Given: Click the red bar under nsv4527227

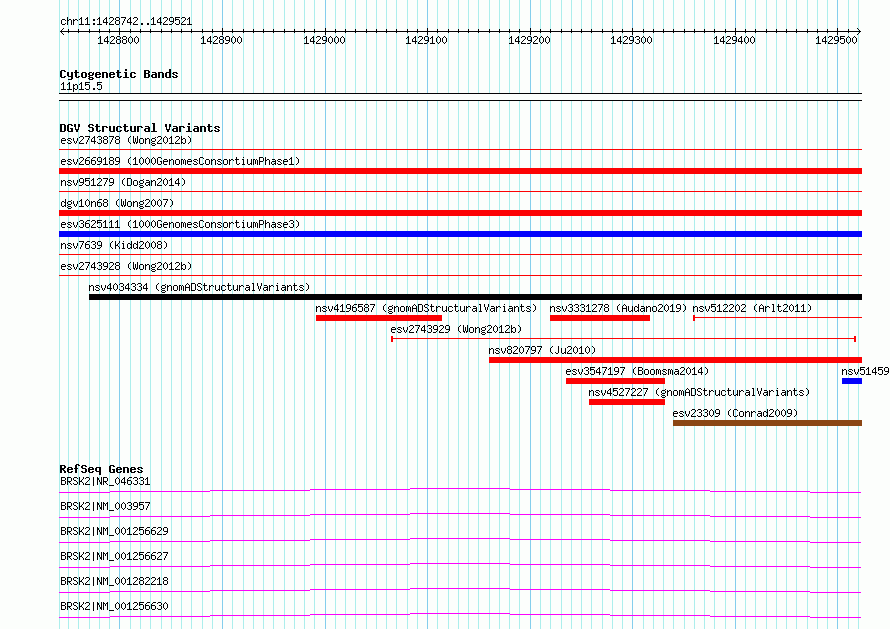Looking at the screenshot, I should (x=627, y=402).
